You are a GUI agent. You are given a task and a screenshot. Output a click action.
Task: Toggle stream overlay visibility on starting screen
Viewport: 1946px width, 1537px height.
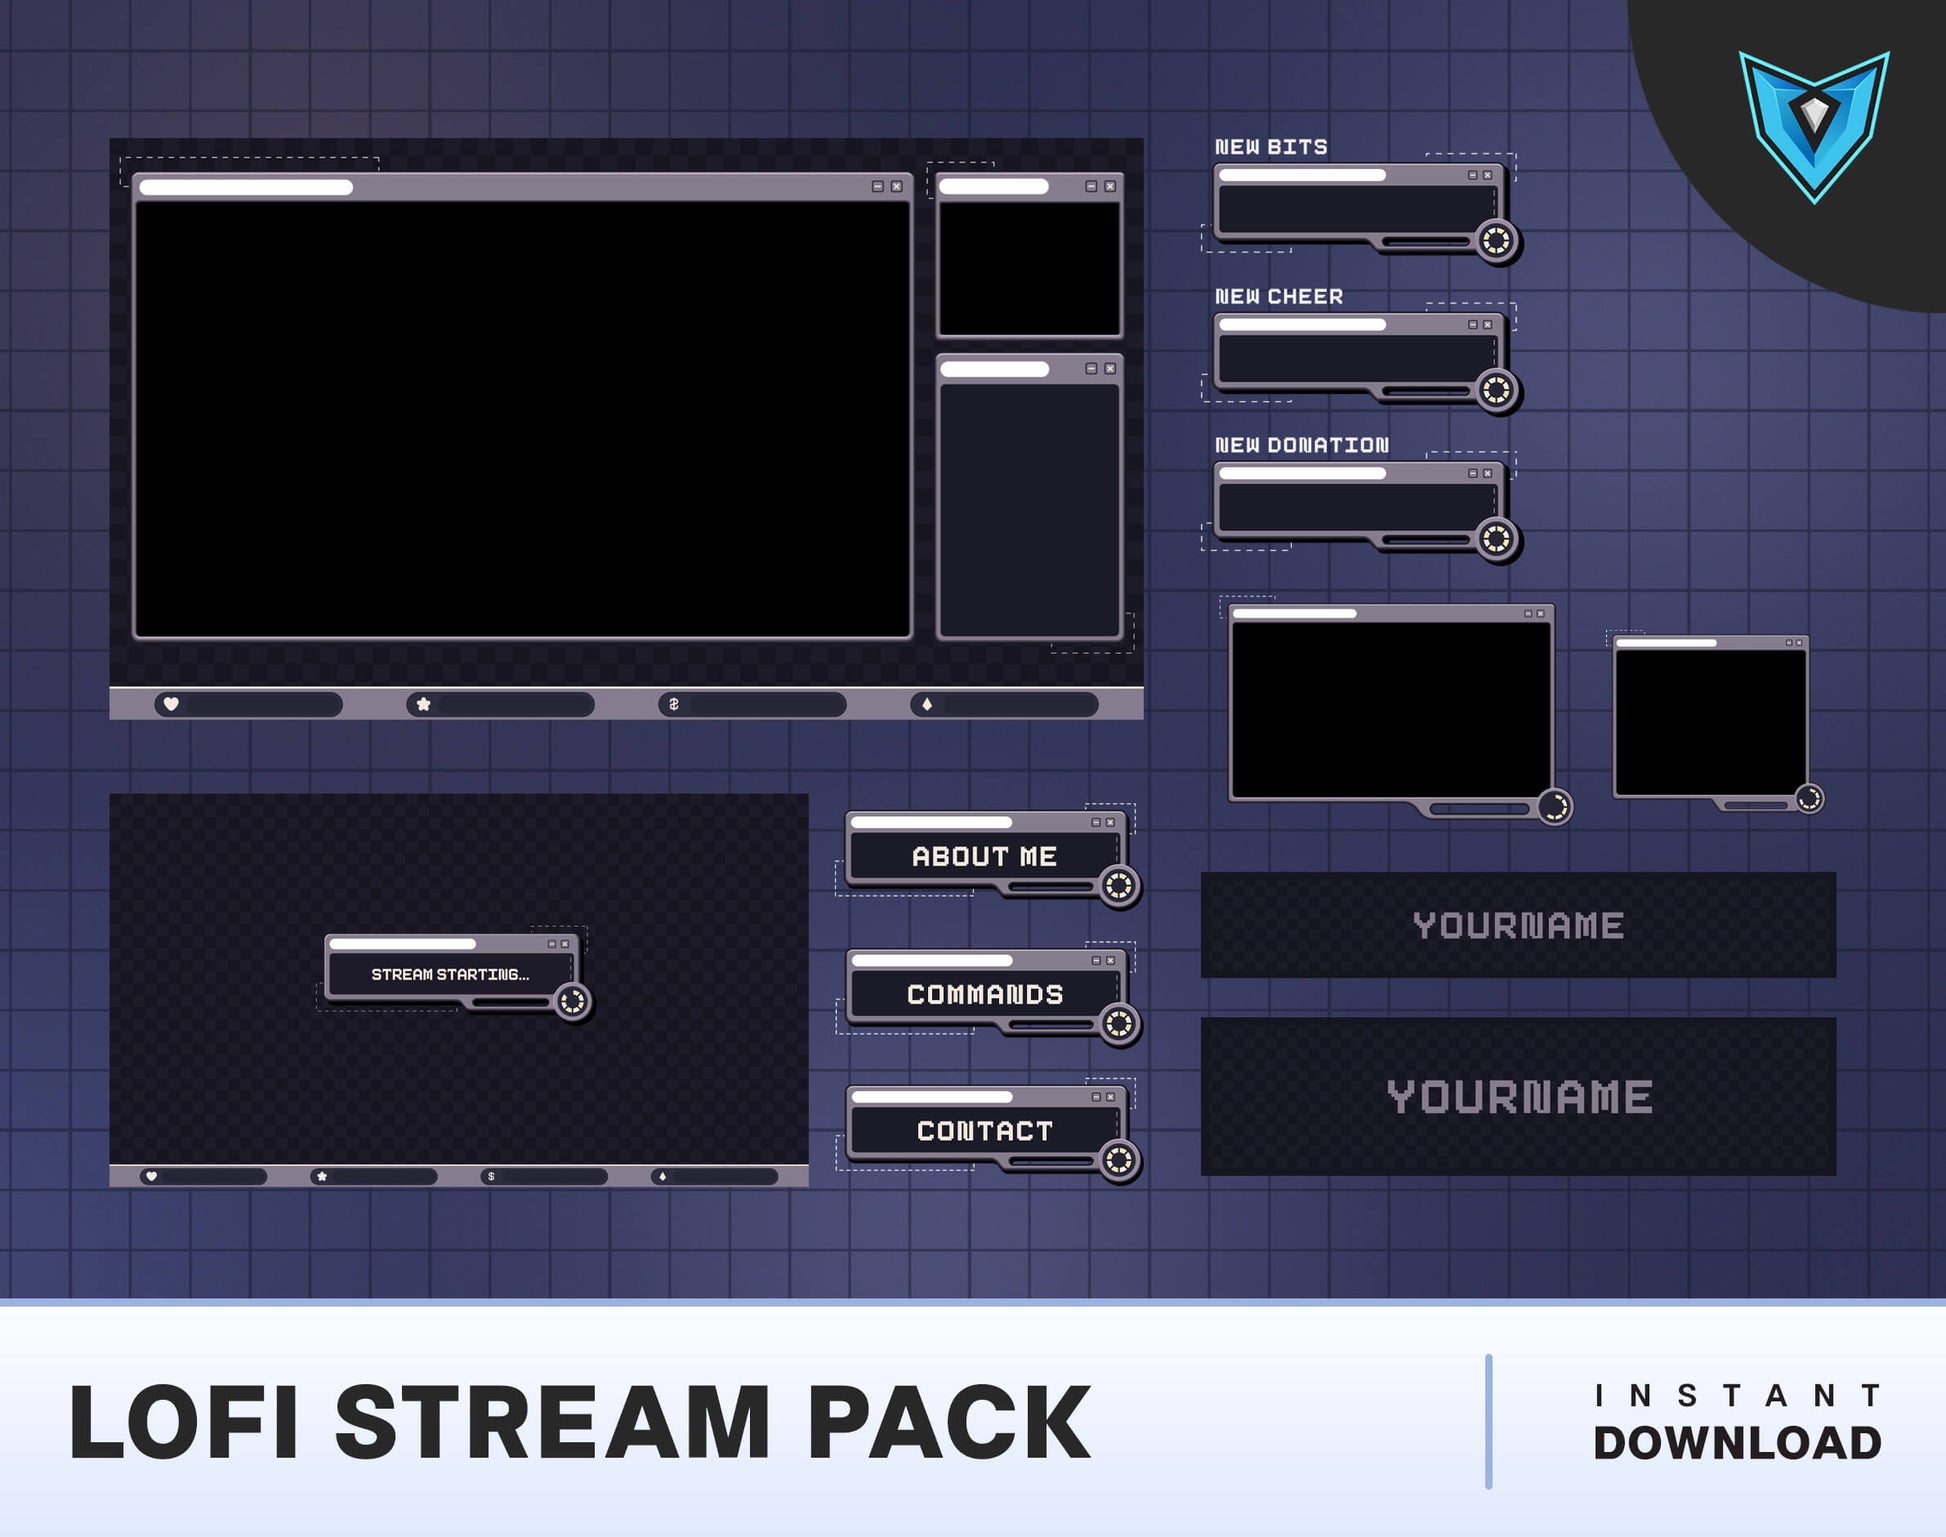[x=553, y=953]
